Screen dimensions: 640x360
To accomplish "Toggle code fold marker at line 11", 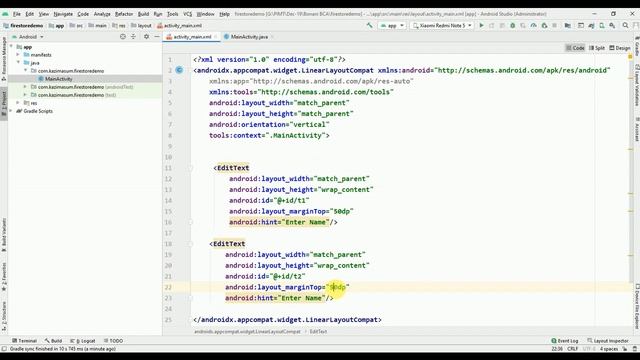I will click(190, 168).
